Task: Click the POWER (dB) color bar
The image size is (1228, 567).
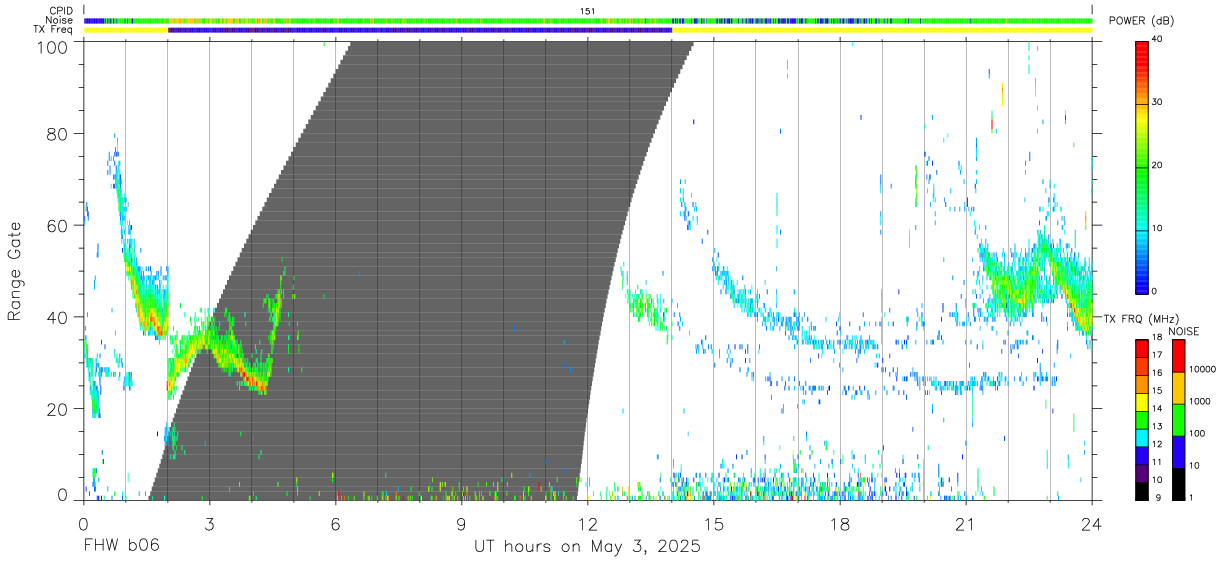Action: point(1142,166)
